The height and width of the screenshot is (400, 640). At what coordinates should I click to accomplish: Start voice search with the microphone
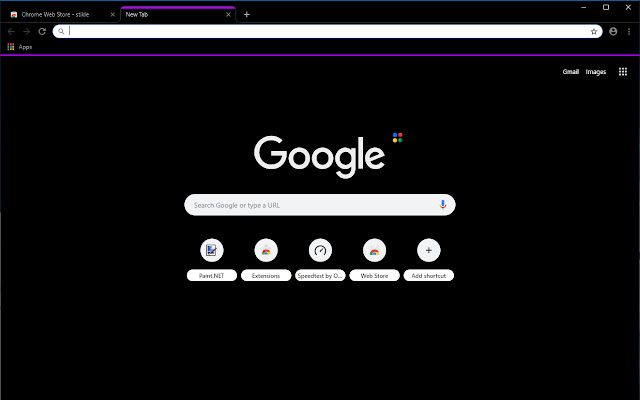(443, 205)
